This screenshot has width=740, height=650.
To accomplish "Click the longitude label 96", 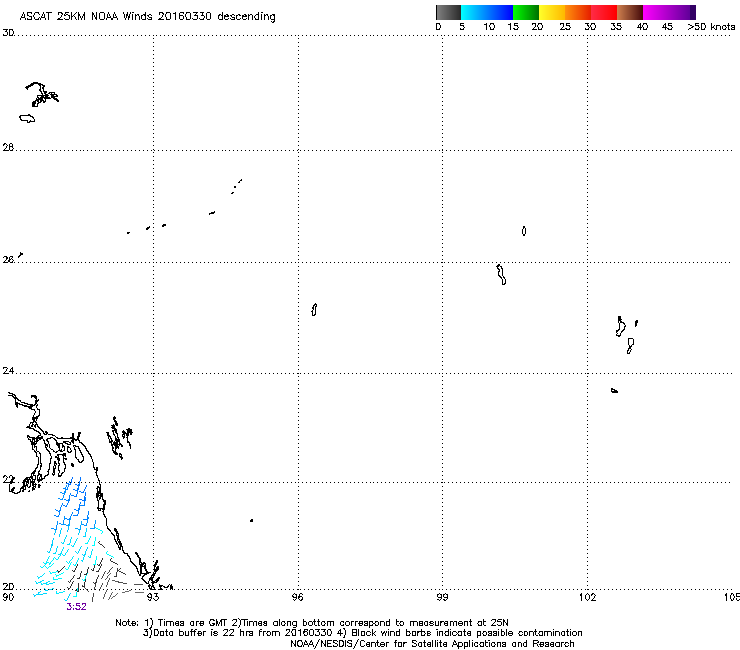I will tap(297, 597).
